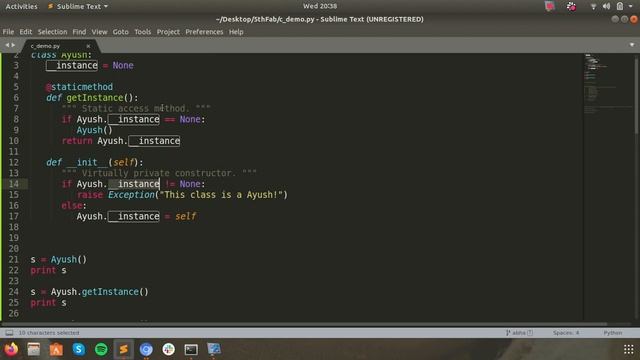Go to next tab arrow
The width and height of the screenshot is (640, 360).
pyautogui.click(x=13, y=45)
